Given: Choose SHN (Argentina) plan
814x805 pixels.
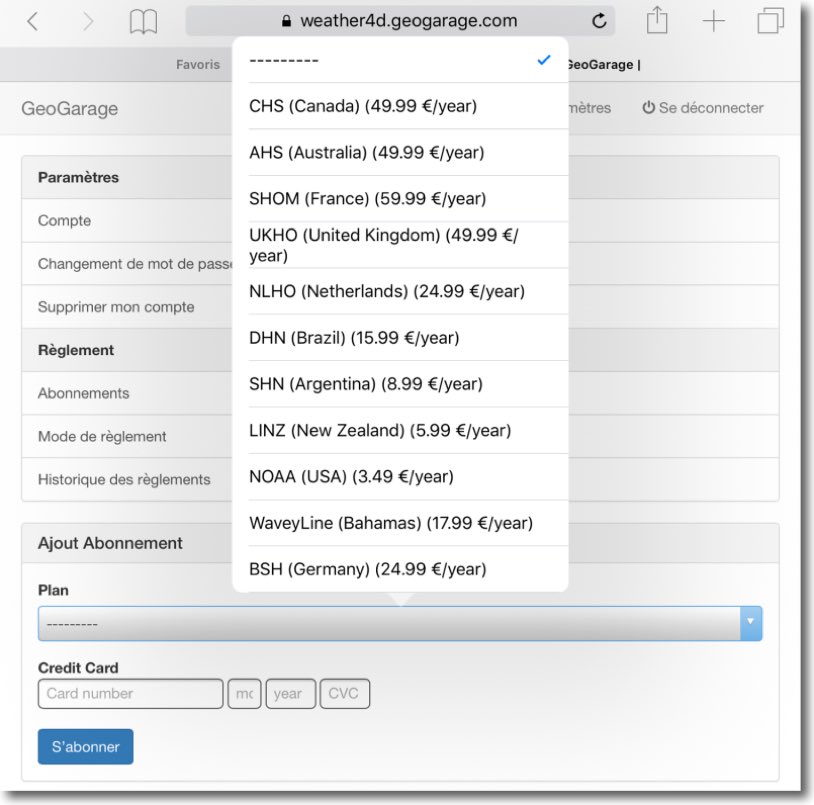Looking at the screenshot, I should tap(400, 384).
